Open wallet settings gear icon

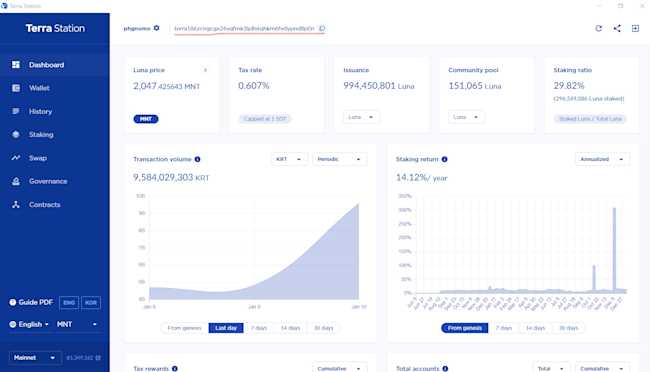tap(156, 28)
